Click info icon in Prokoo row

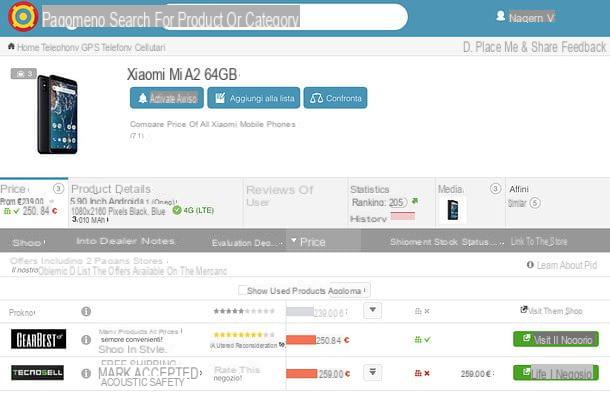click(86, 311)
